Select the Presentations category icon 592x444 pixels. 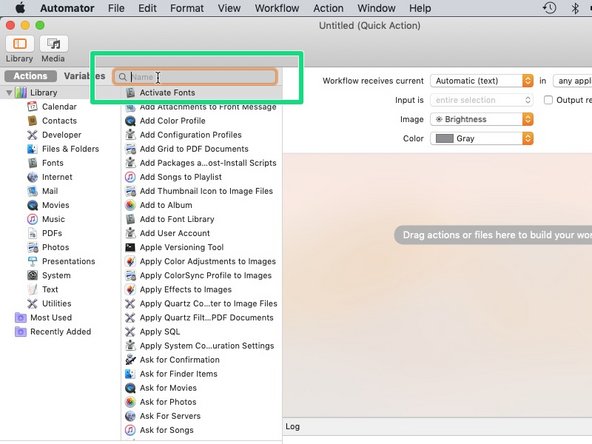point(32,261)
